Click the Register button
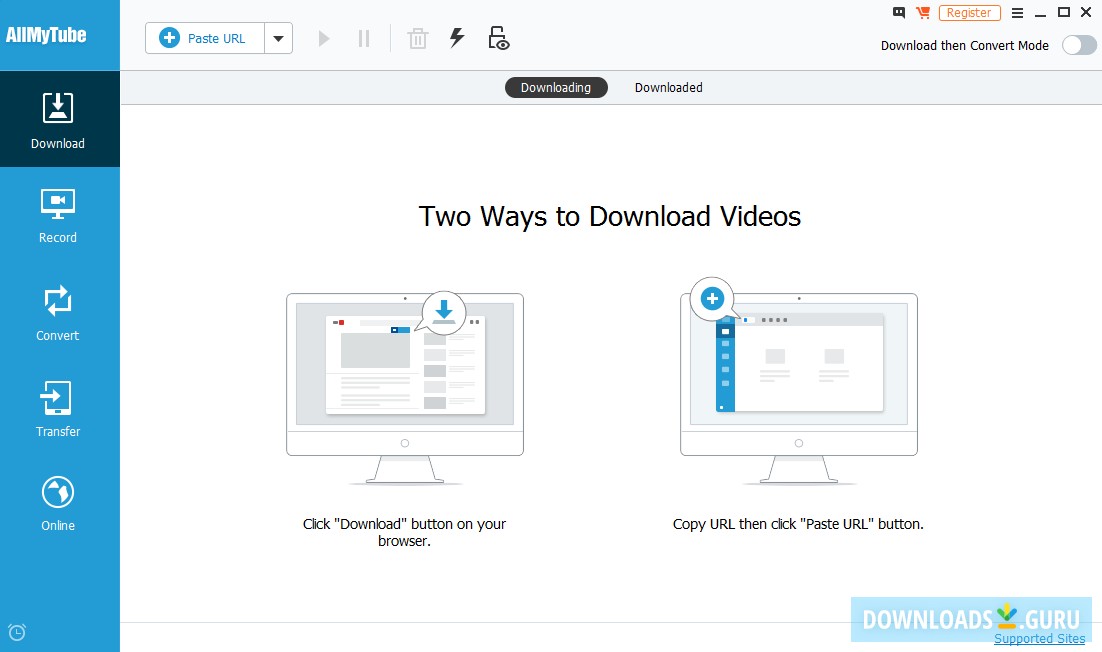This screenshot has width=1102, height=652. pos(969,13)
